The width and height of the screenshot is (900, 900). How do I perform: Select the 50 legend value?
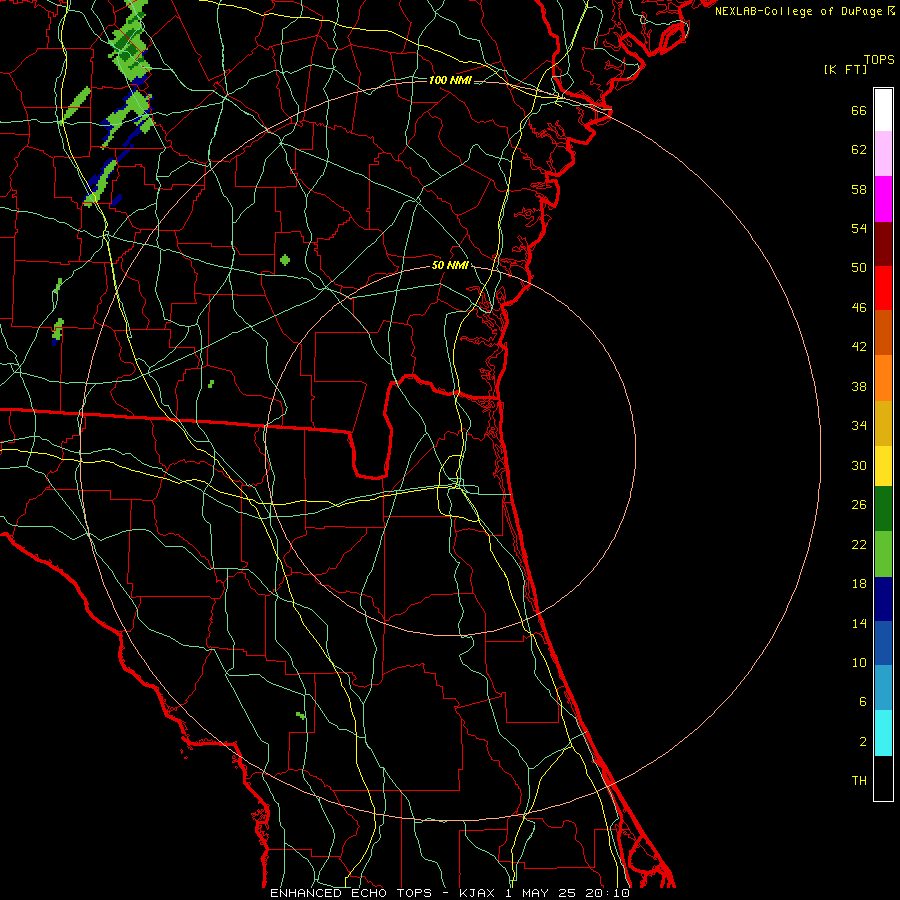tap(859, 268)
